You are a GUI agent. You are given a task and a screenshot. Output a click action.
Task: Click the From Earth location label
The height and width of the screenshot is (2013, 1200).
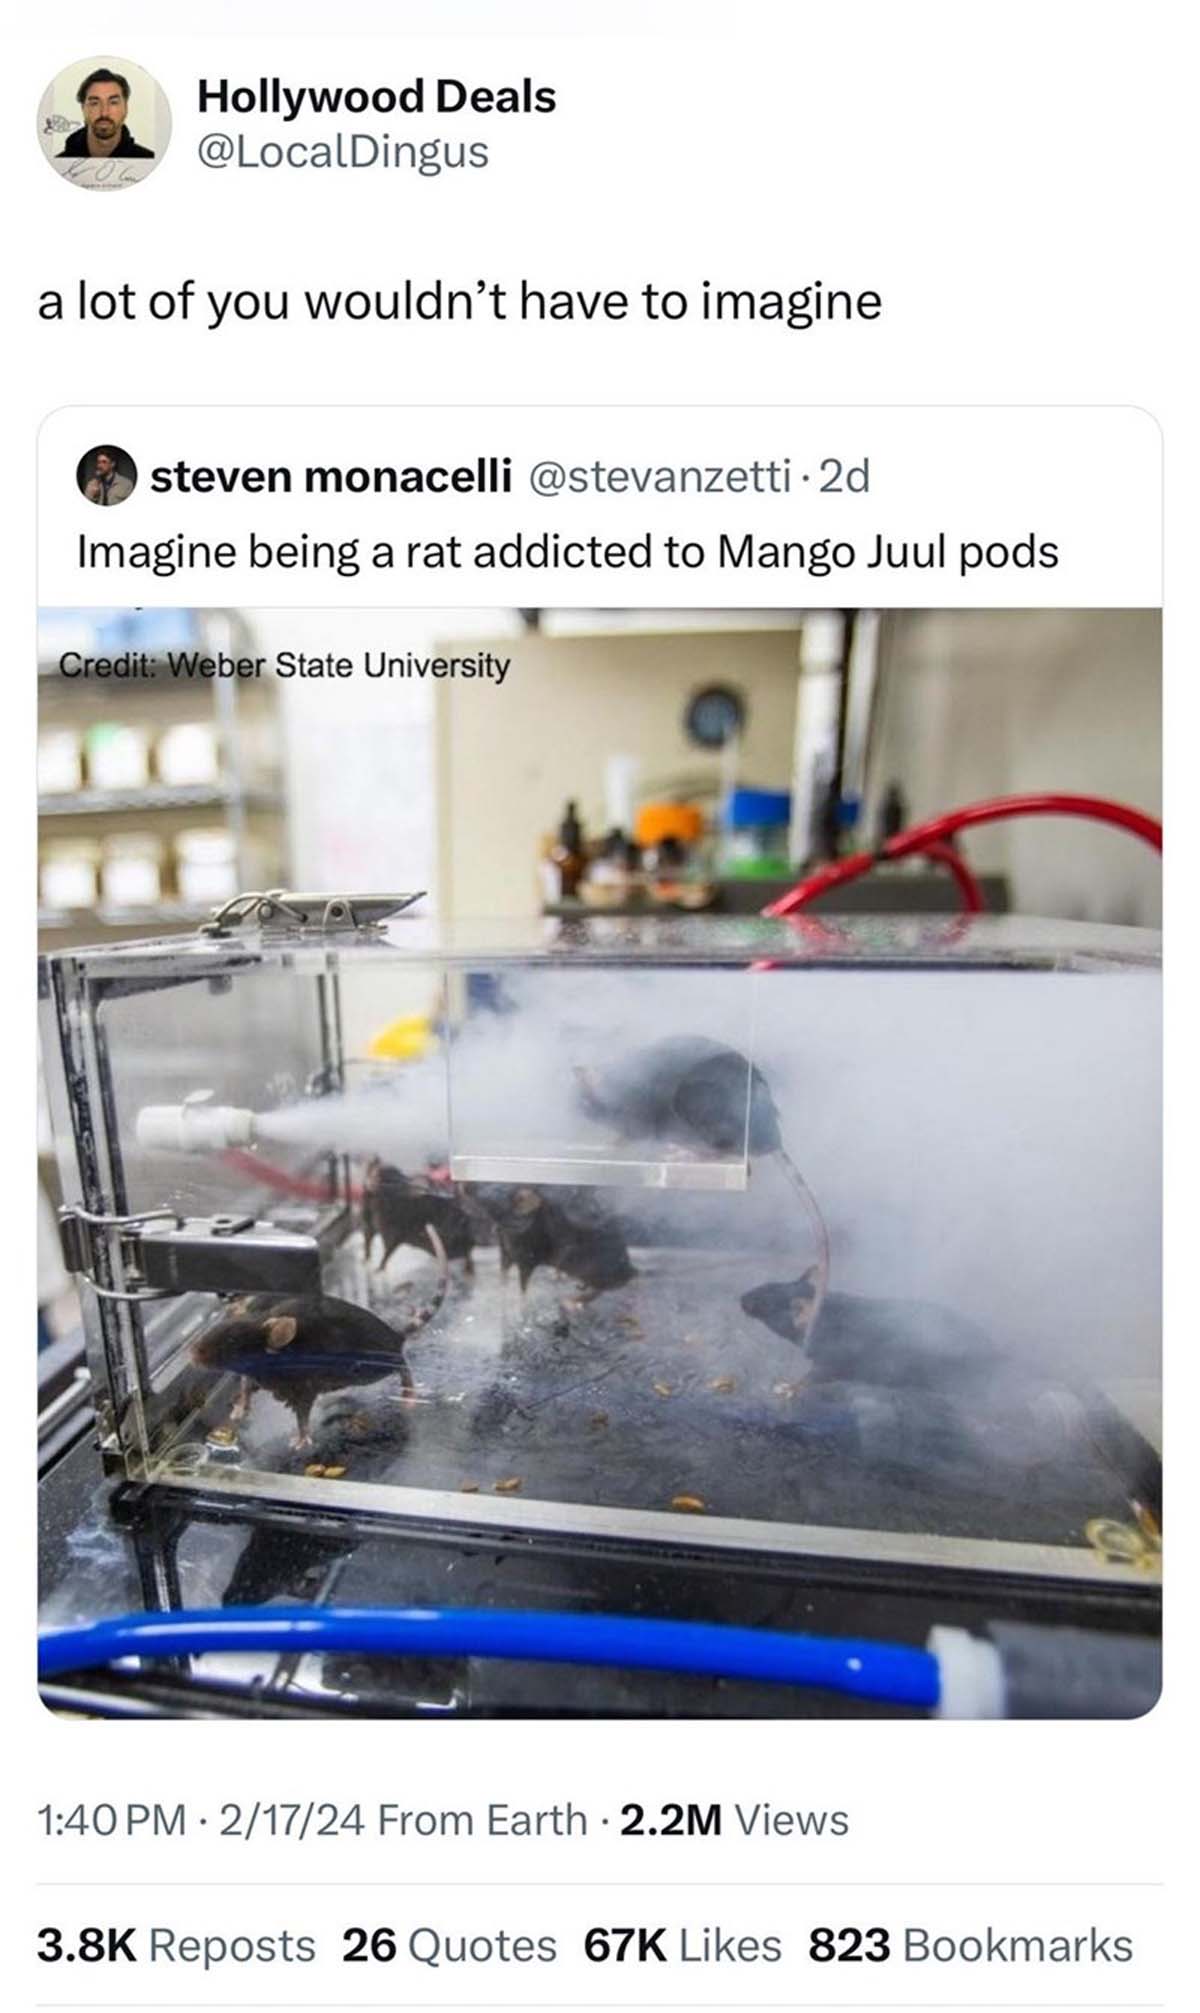[x=483, y=1821]
